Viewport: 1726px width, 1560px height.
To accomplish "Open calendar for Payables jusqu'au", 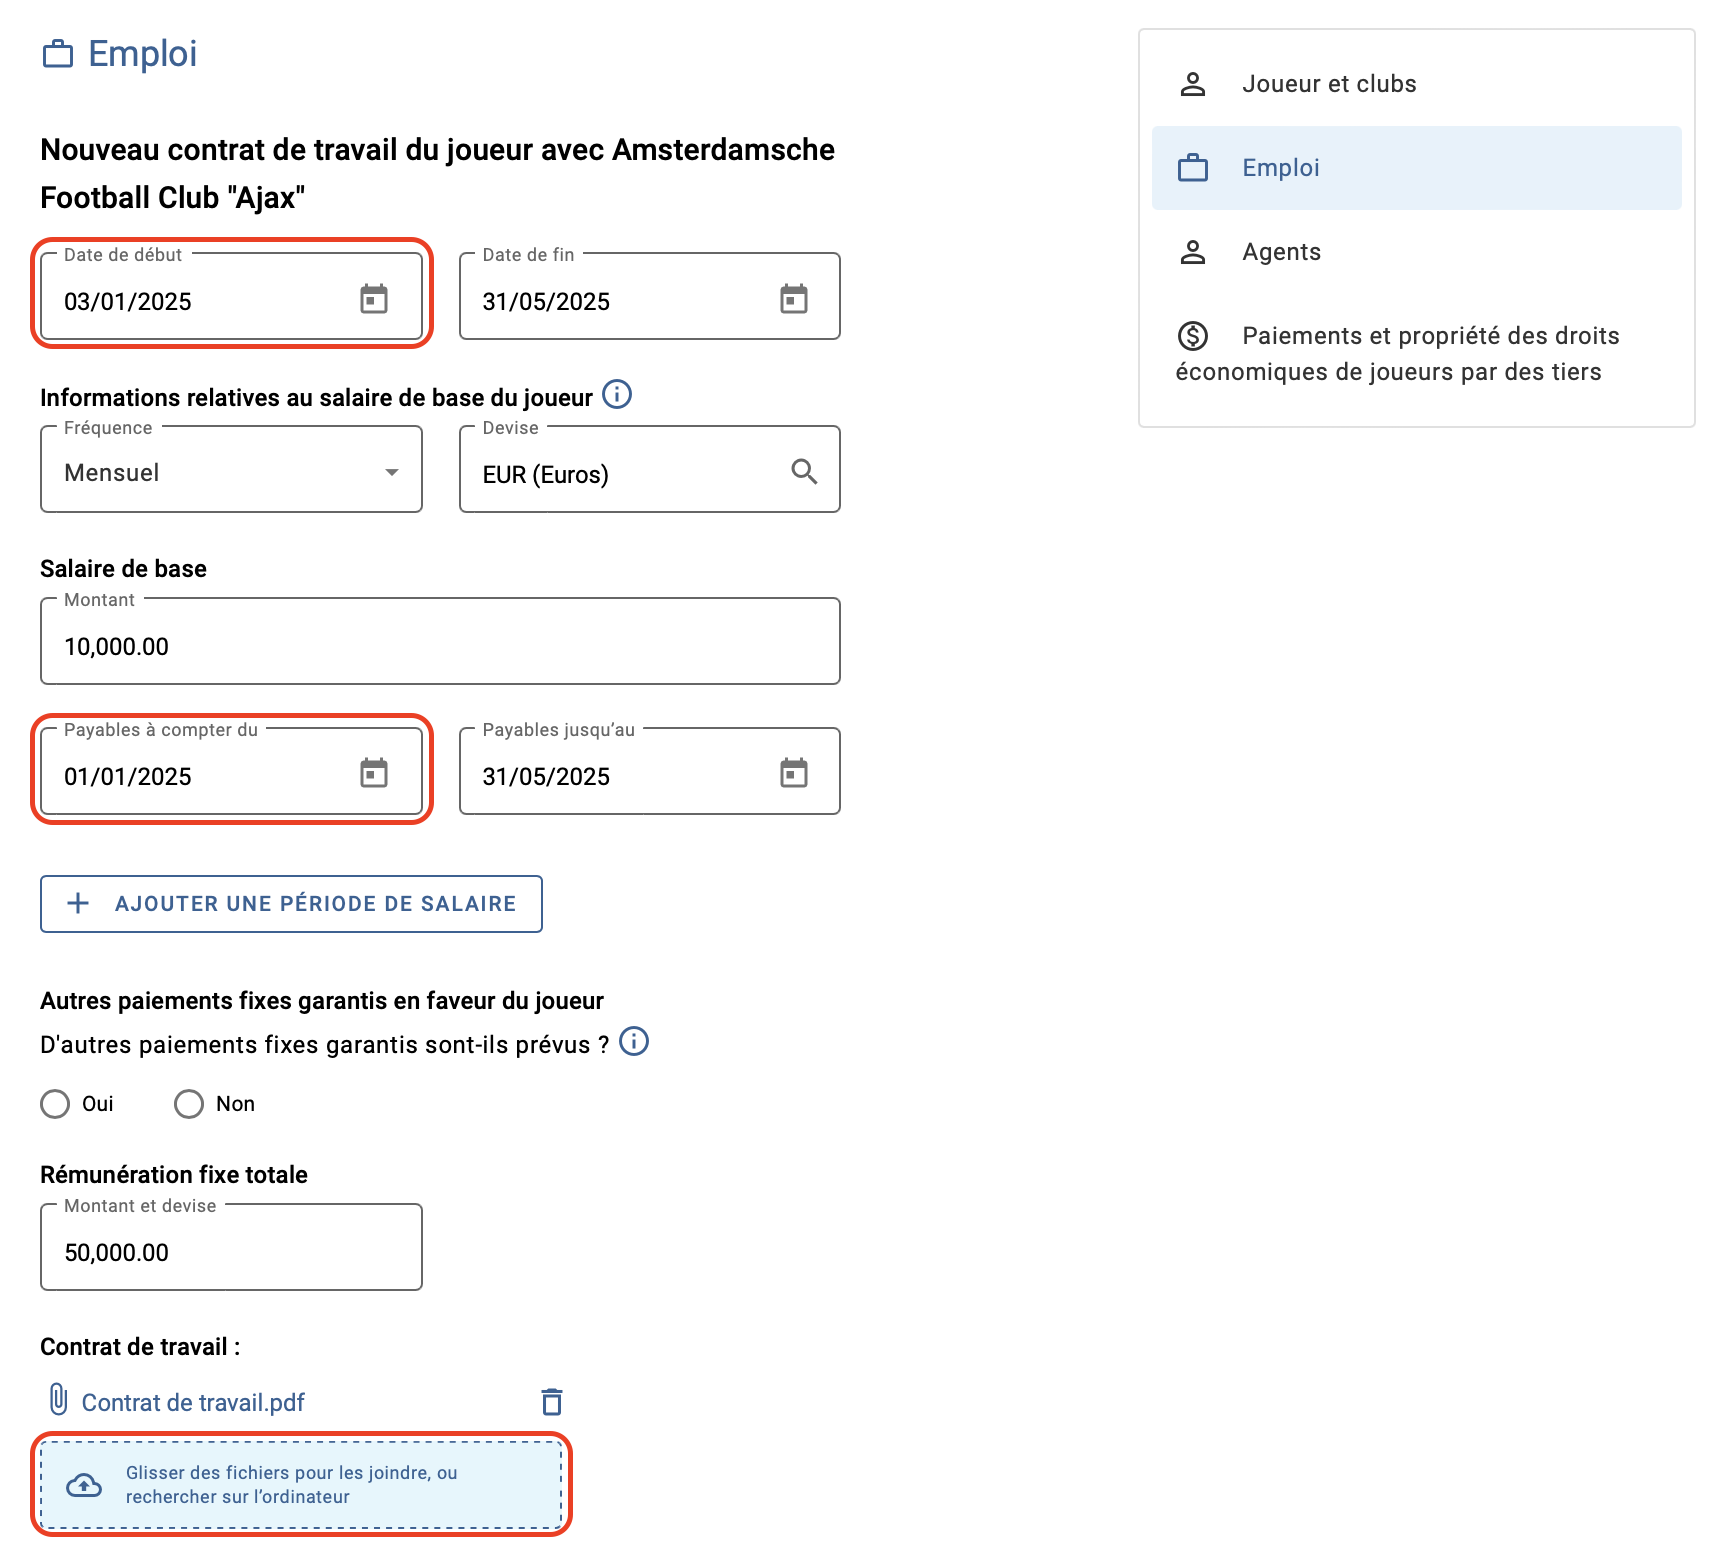I will (794, 773).
